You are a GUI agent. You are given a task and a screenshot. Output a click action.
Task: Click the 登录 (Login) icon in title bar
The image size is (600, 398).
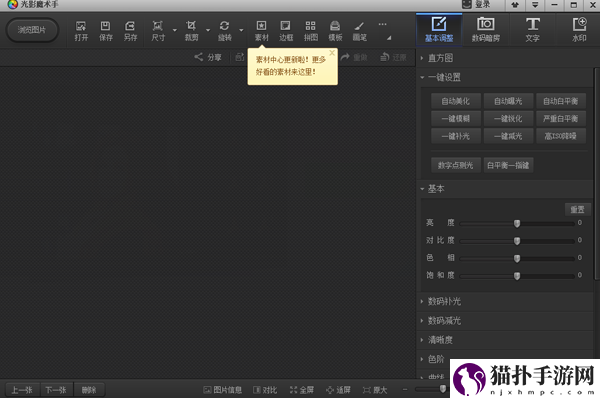pos(467,4)
